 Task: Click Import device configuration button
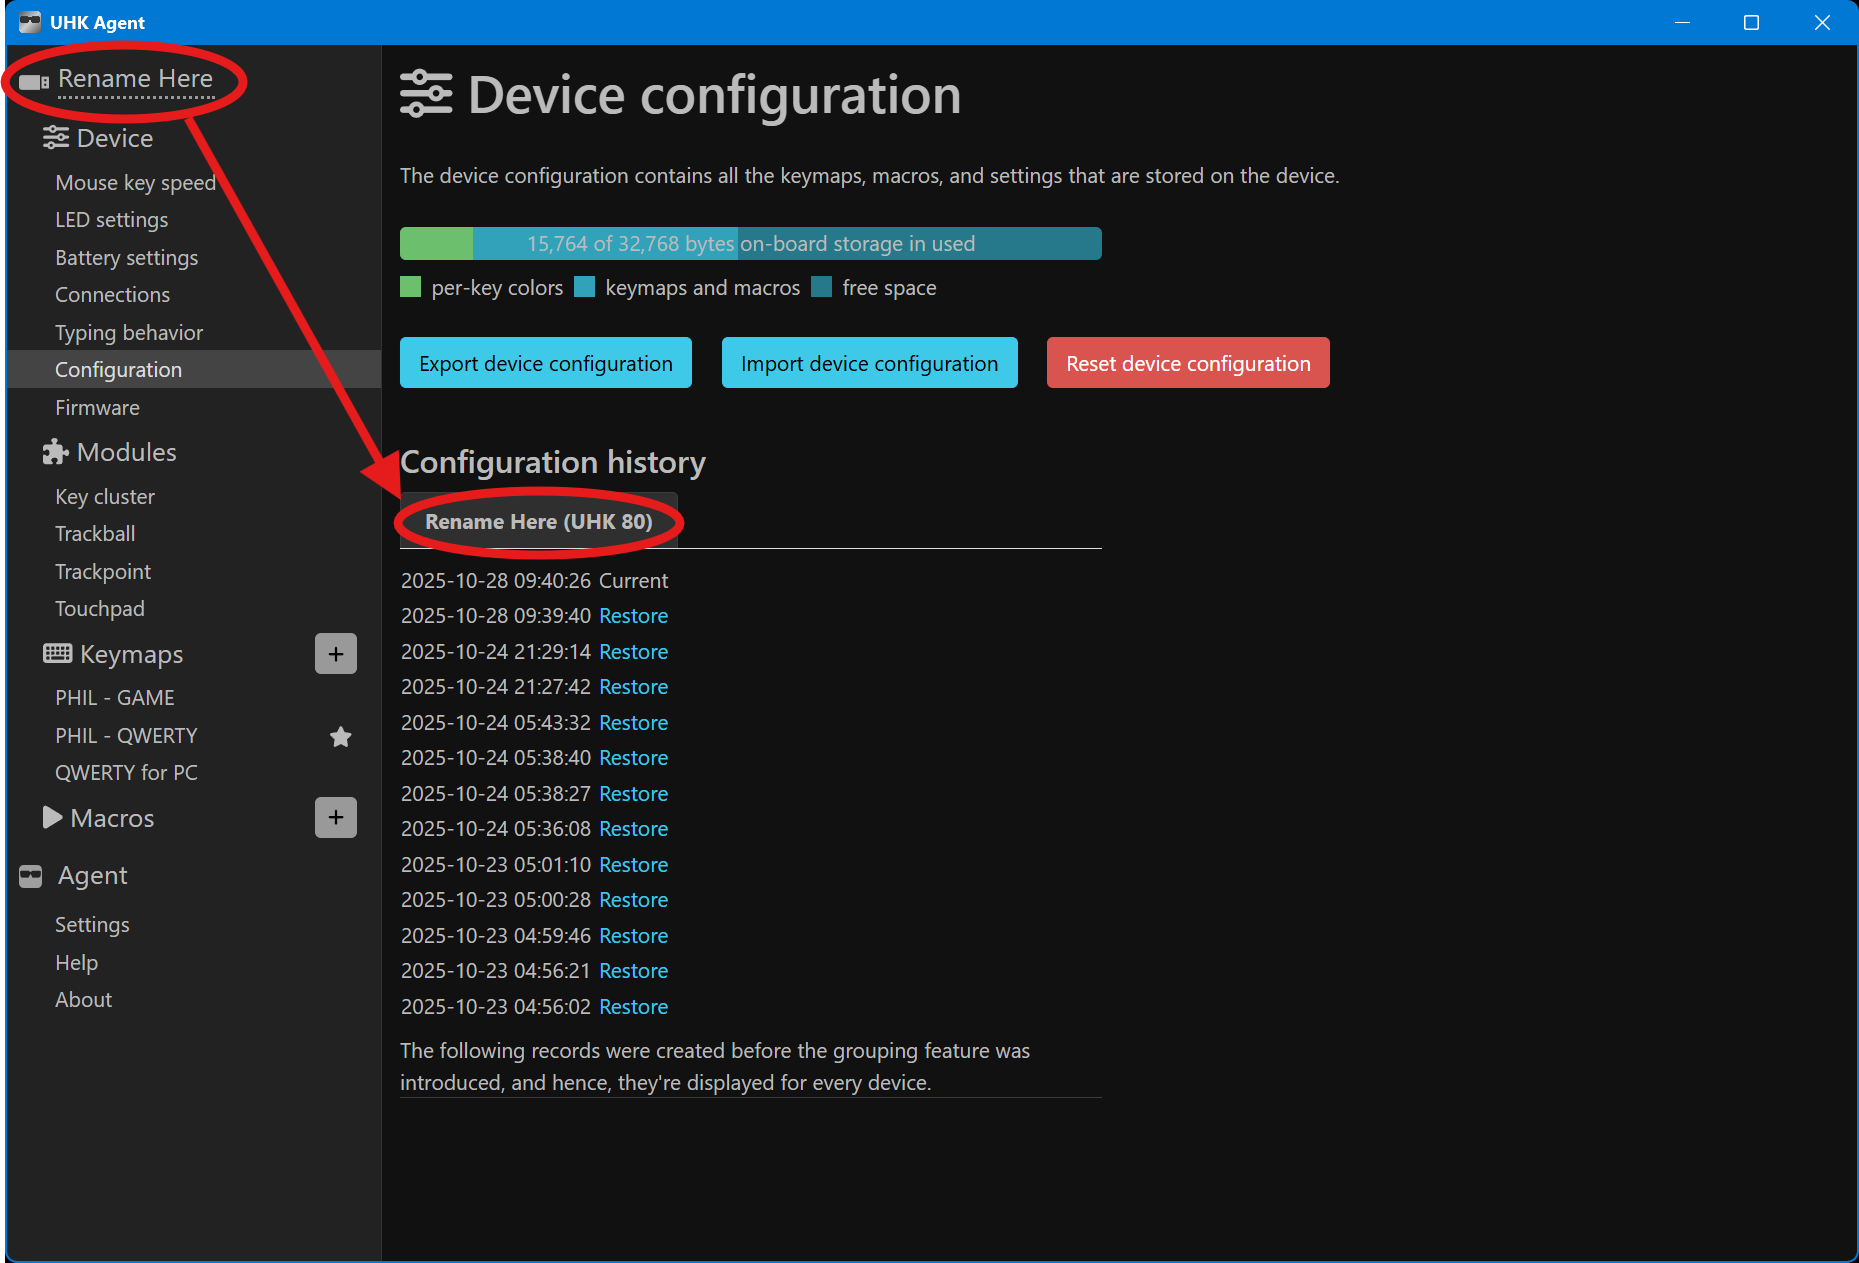pos(869,363)
